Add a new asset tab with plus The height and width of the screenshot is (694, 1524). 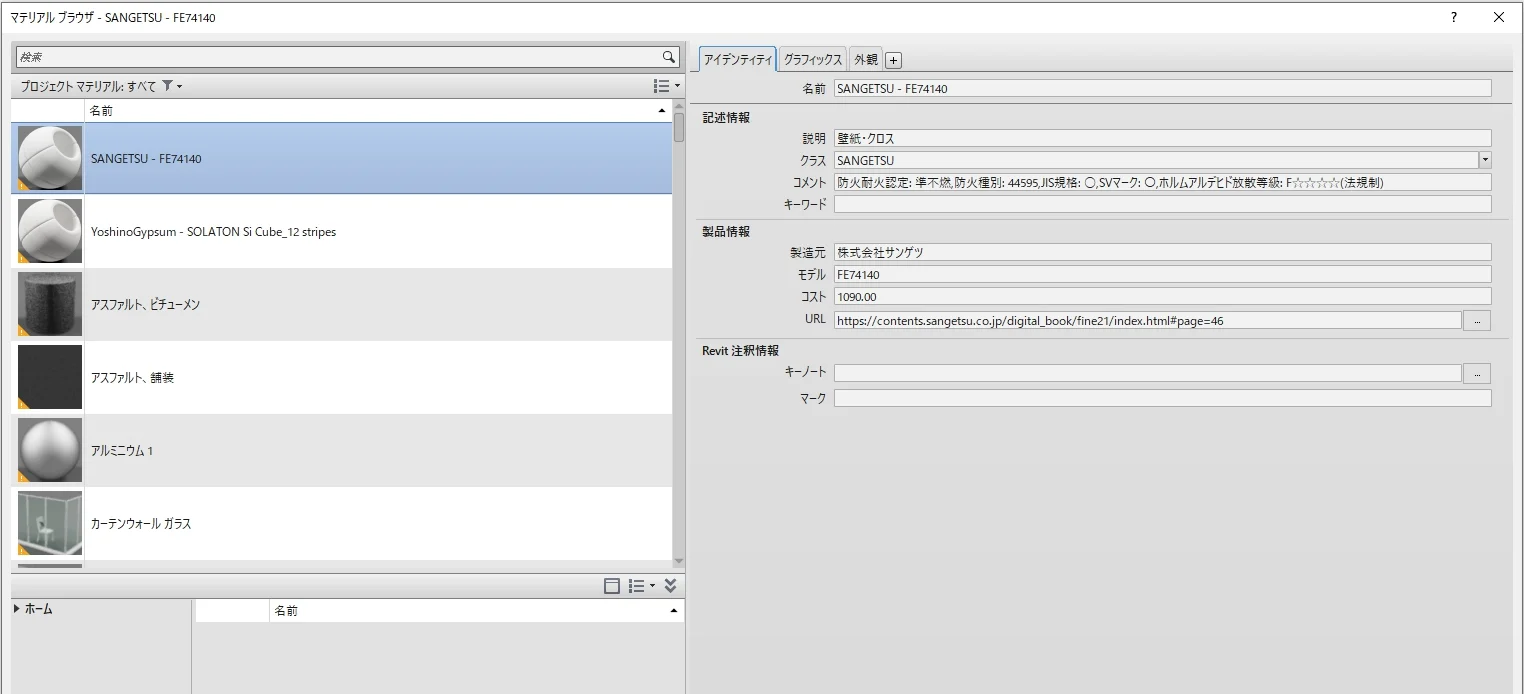(x=894, y=60)
